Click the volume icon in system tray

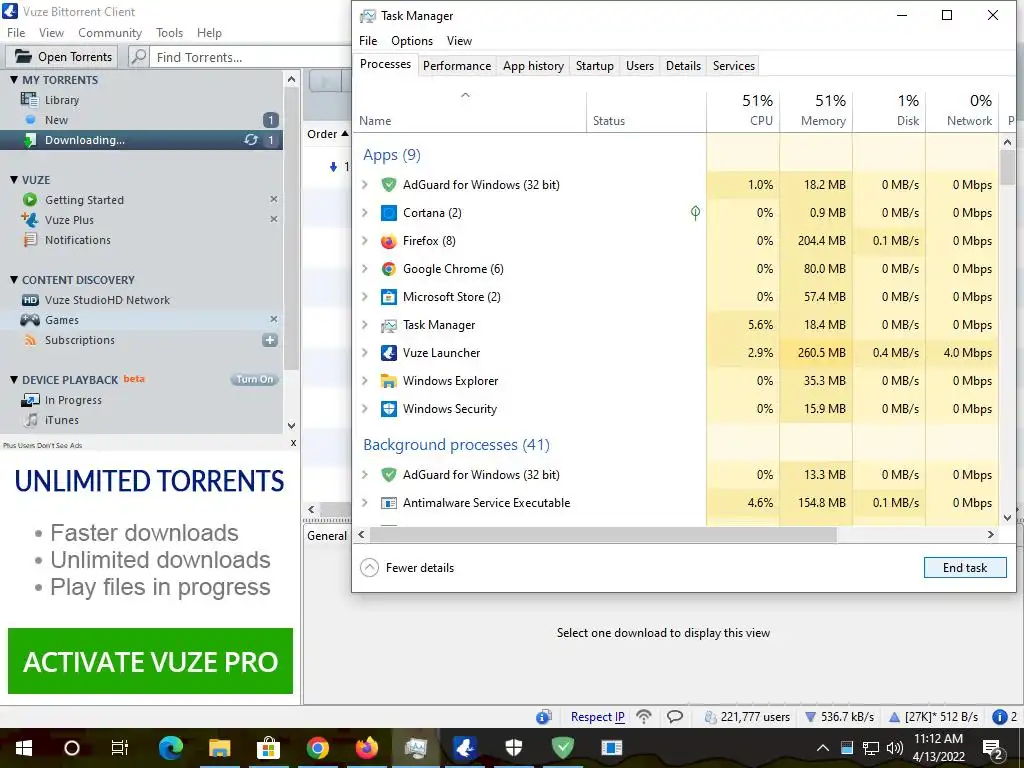895,748
